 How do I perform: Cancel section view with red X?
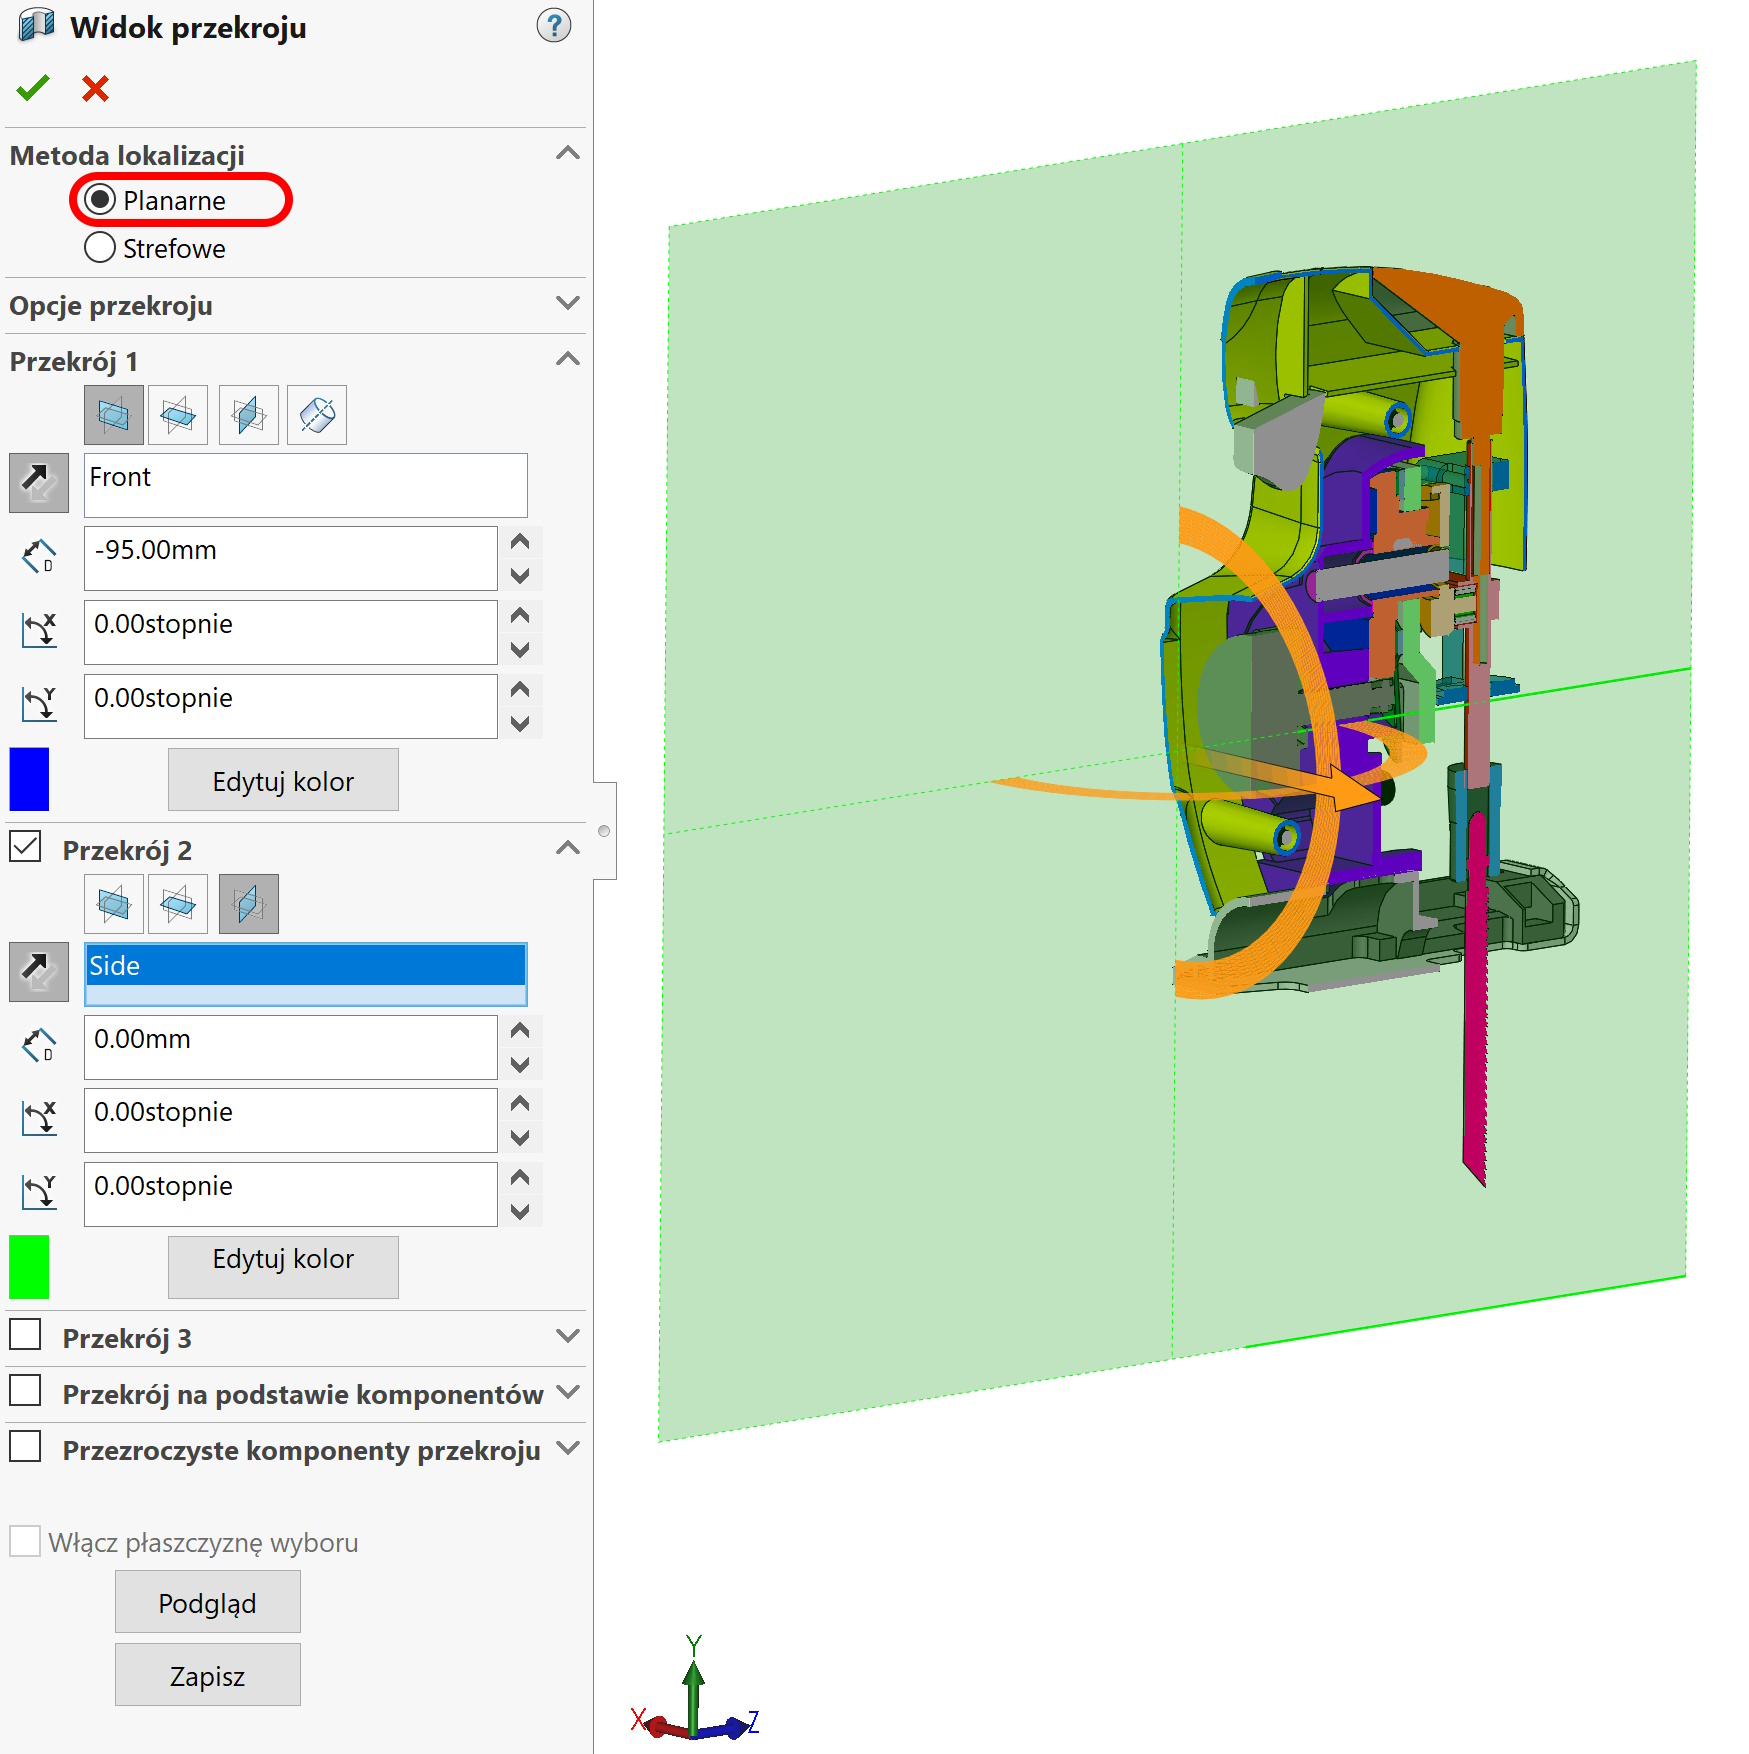click(95, 88)
